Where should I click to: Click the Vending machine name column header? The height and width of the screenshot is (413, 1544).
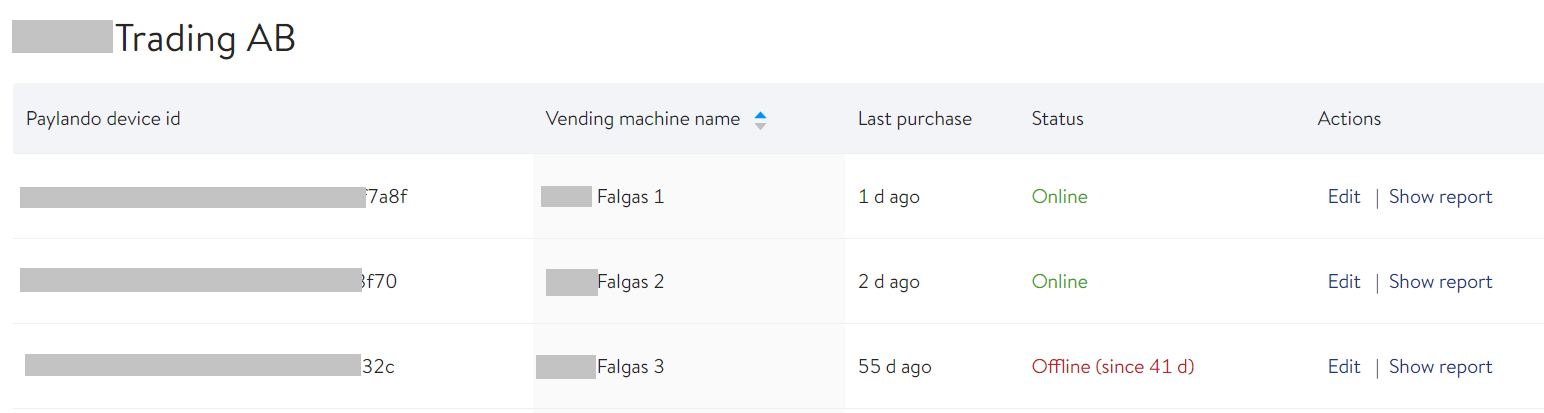[x=643, y=119]
